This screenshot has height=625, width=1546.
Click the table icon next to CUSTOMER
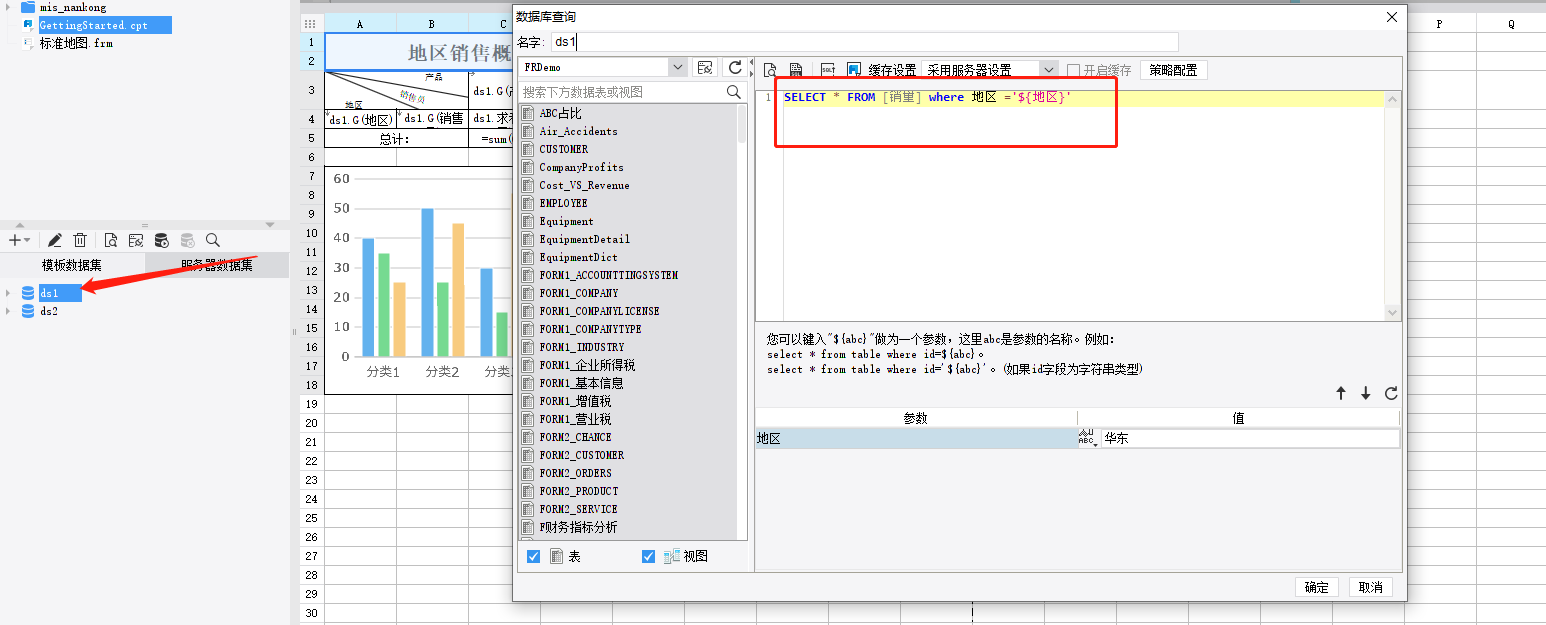pos(528,149)
